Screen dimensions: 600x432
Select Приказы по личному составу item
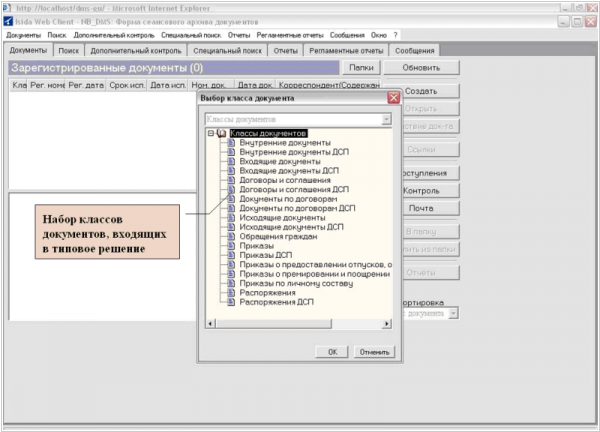point(289,282)
